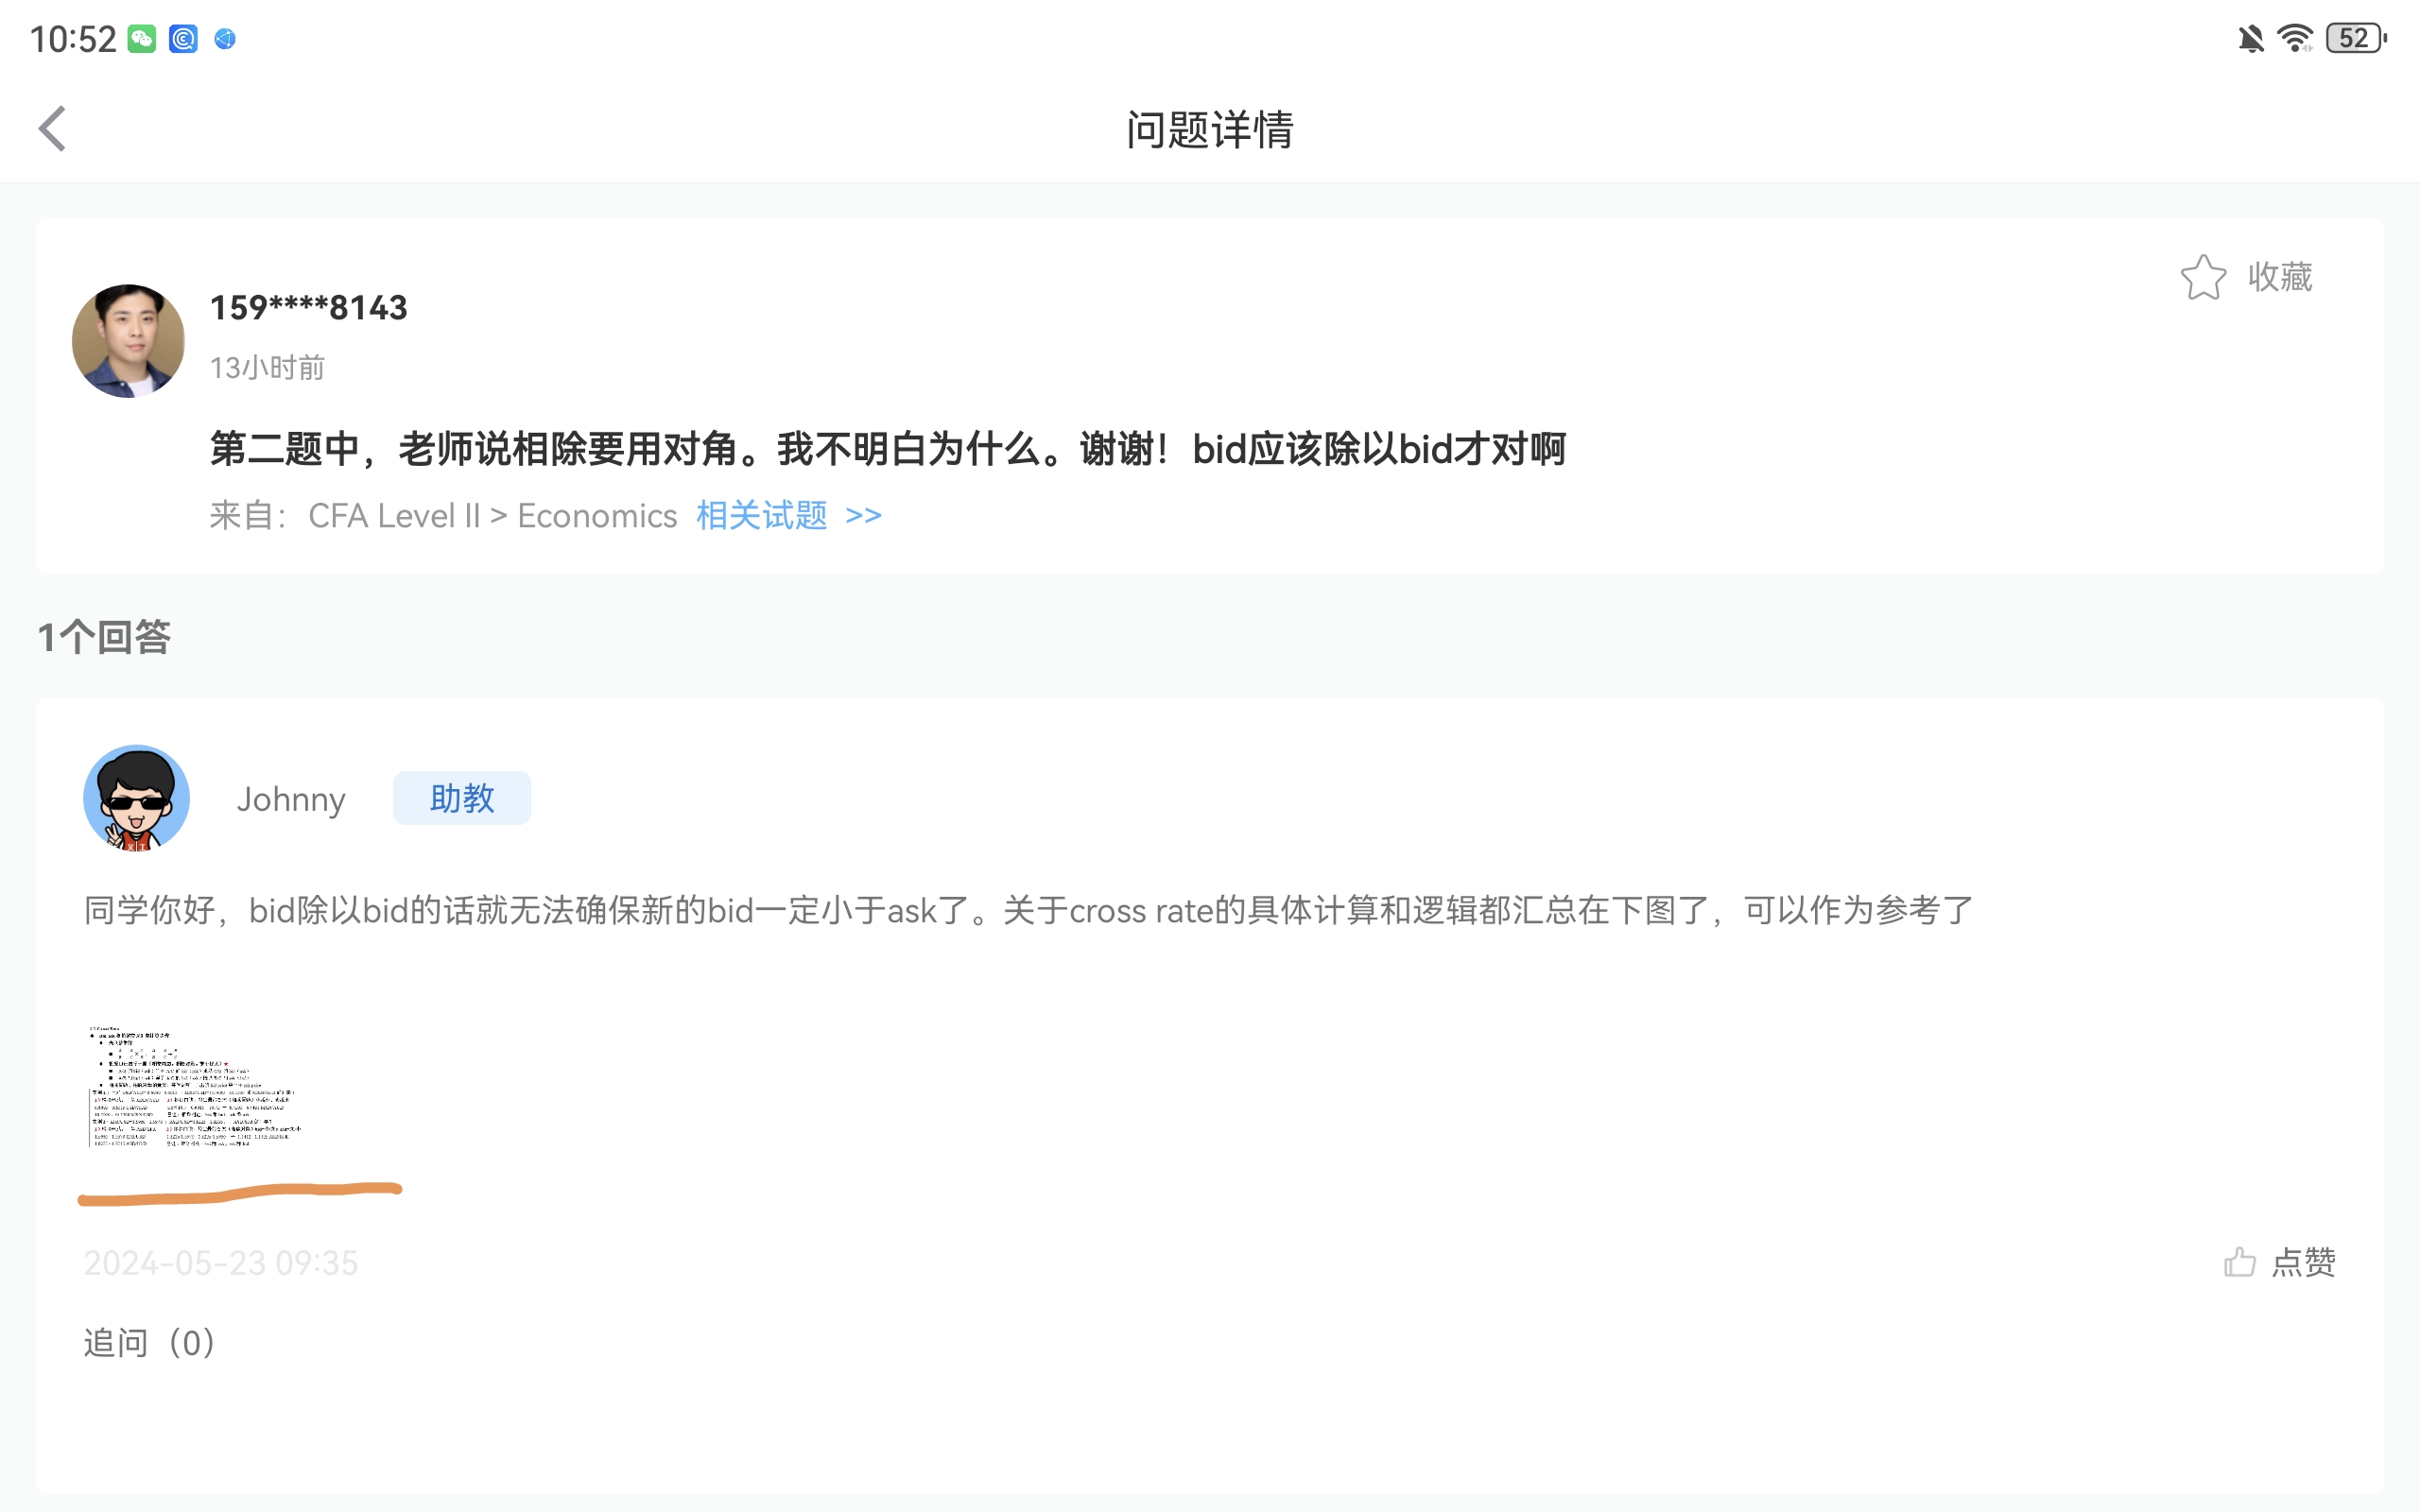The width and height of the screenshot is (2420, 1512).
Task: Tap the >> chevrons after 相关试题
Action: coord(863,516)
